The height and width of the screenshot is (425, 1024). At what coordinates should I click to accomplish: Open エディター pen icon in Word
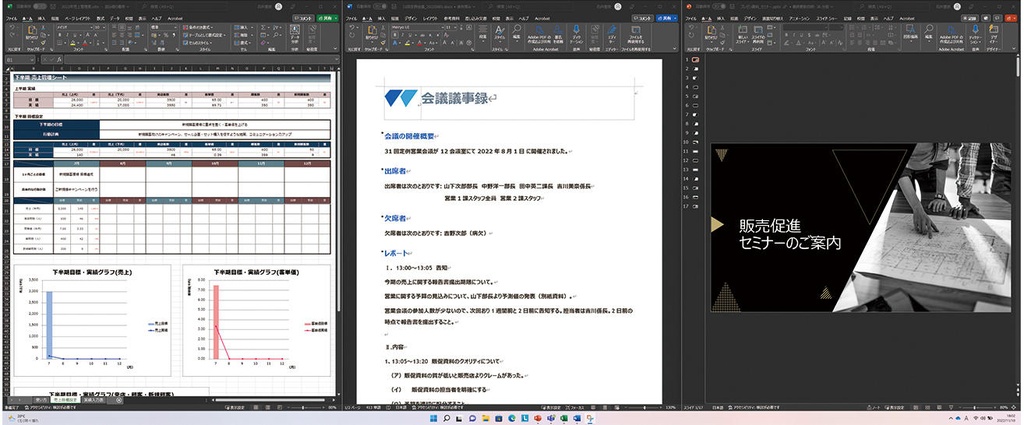pyautogui.click(x=612, y=29)
